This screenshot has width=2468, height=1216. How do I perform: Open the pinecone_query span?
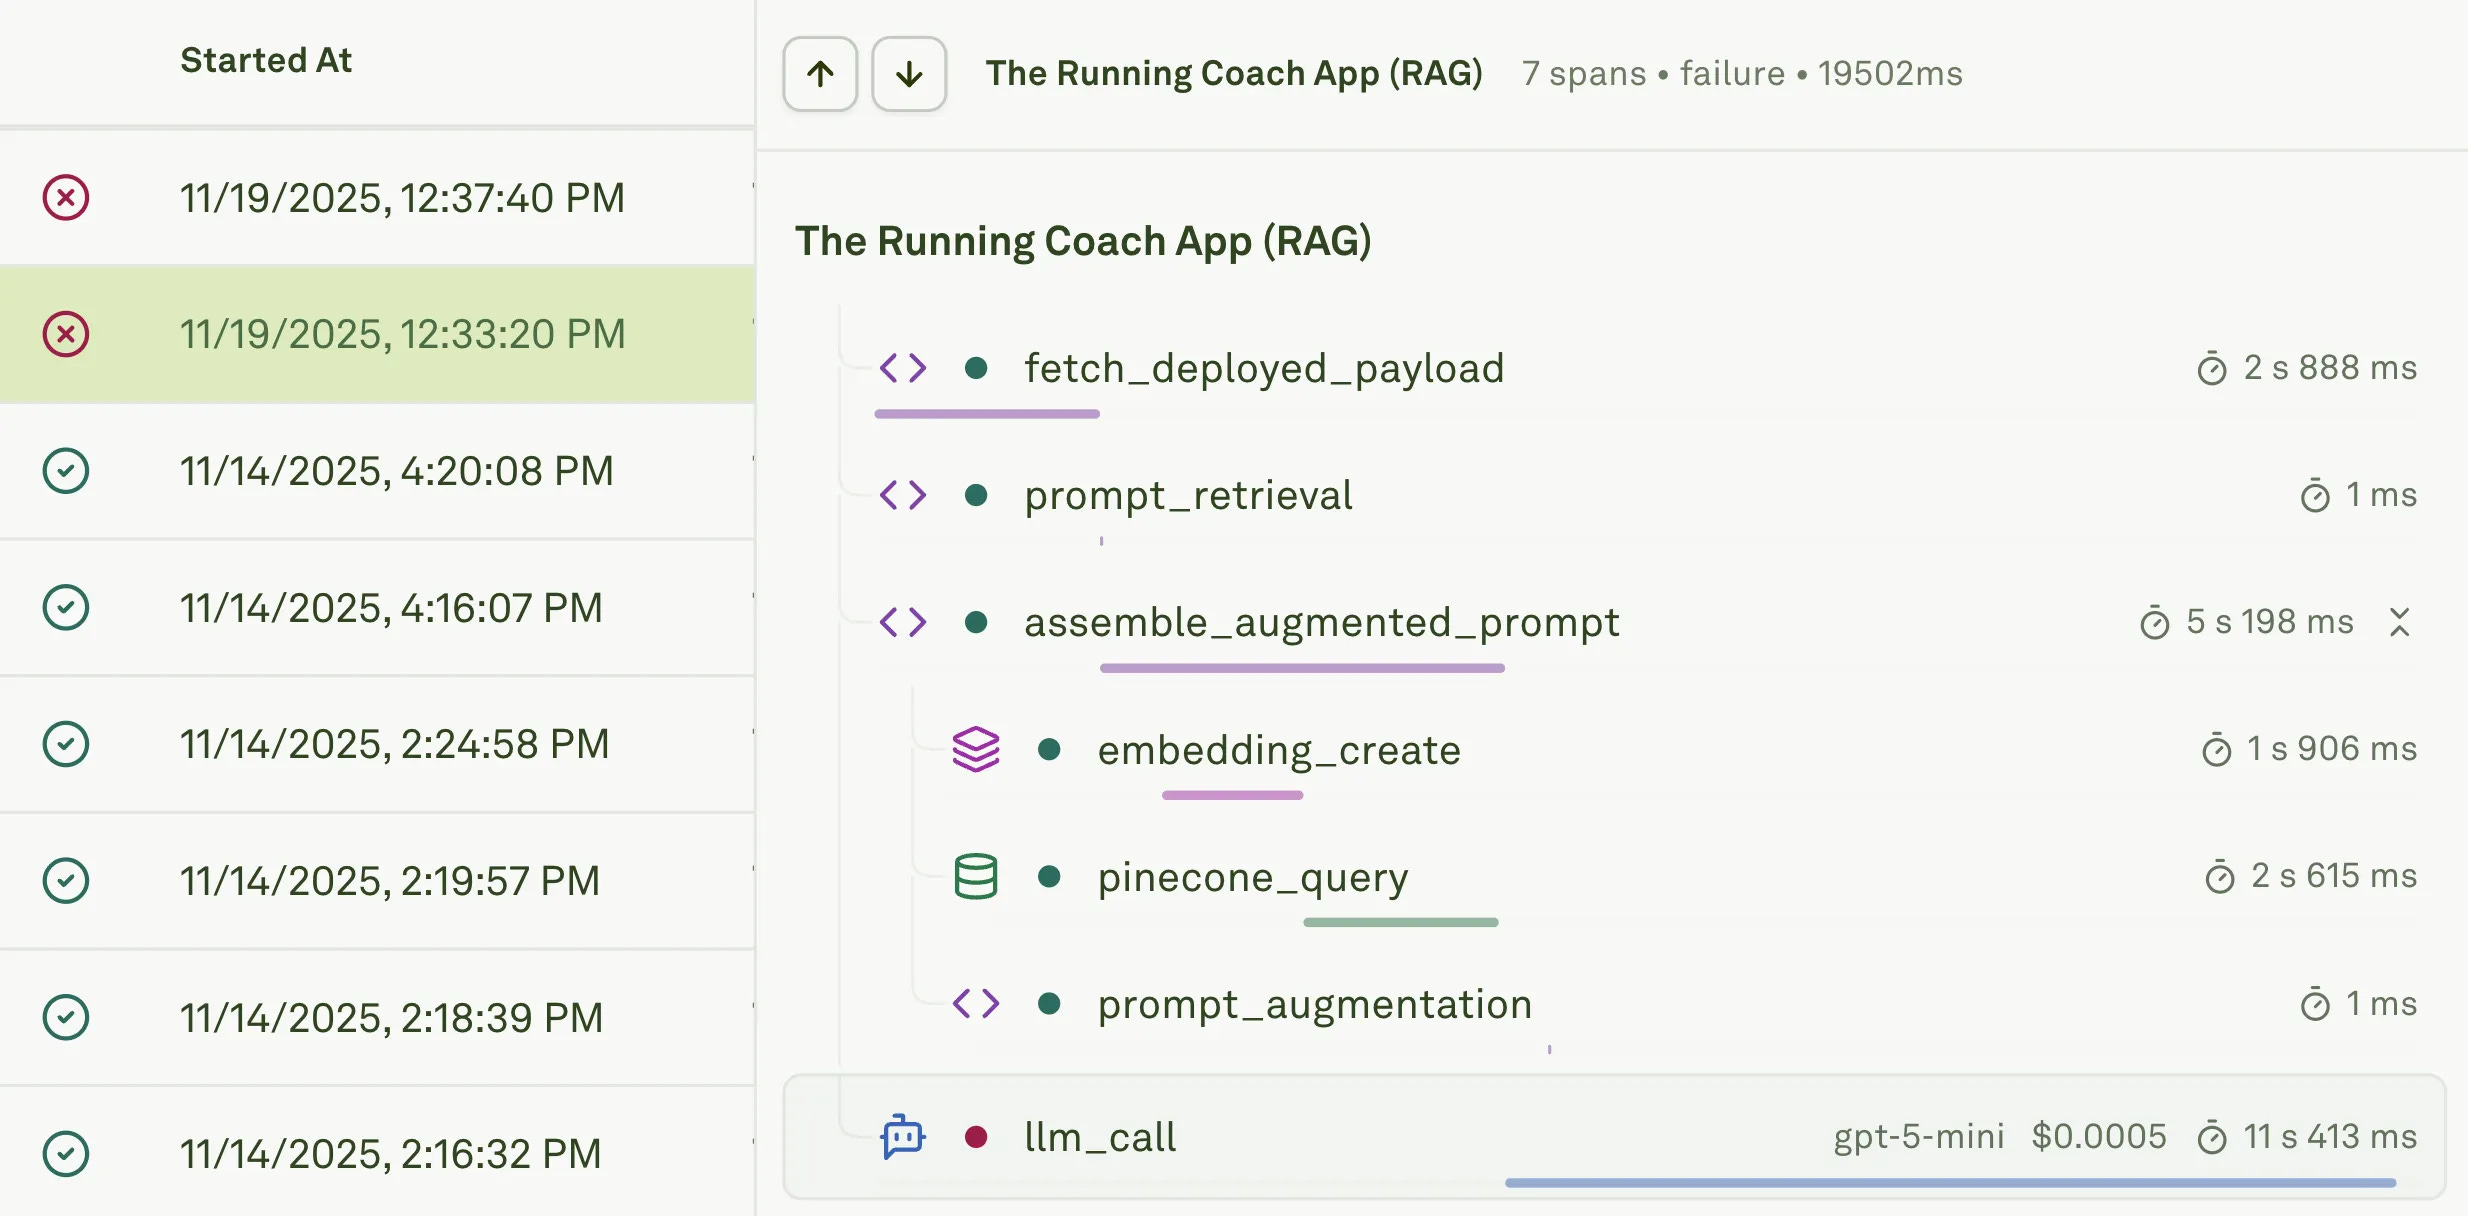click(x=1252, y=878)
